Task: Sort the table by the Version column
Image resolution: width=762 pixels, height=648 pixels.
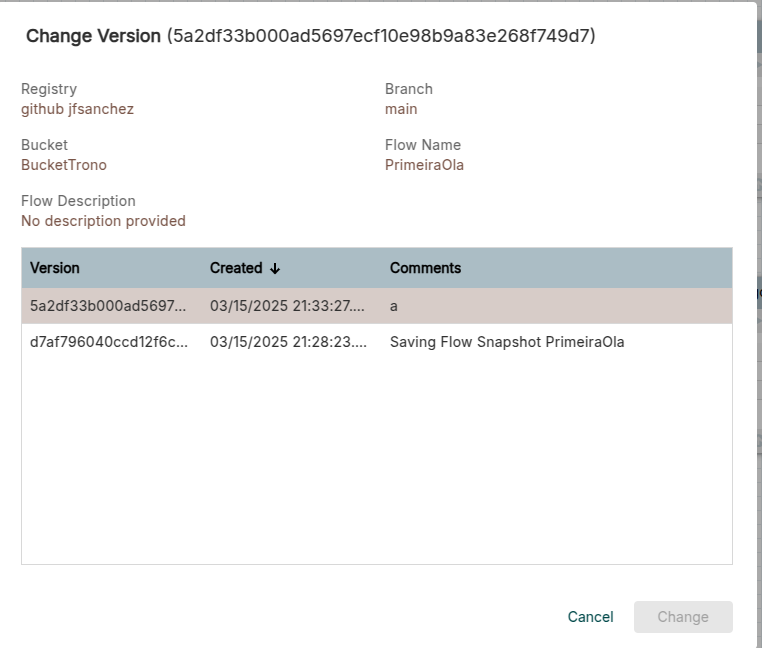Action: coord(55,268)
